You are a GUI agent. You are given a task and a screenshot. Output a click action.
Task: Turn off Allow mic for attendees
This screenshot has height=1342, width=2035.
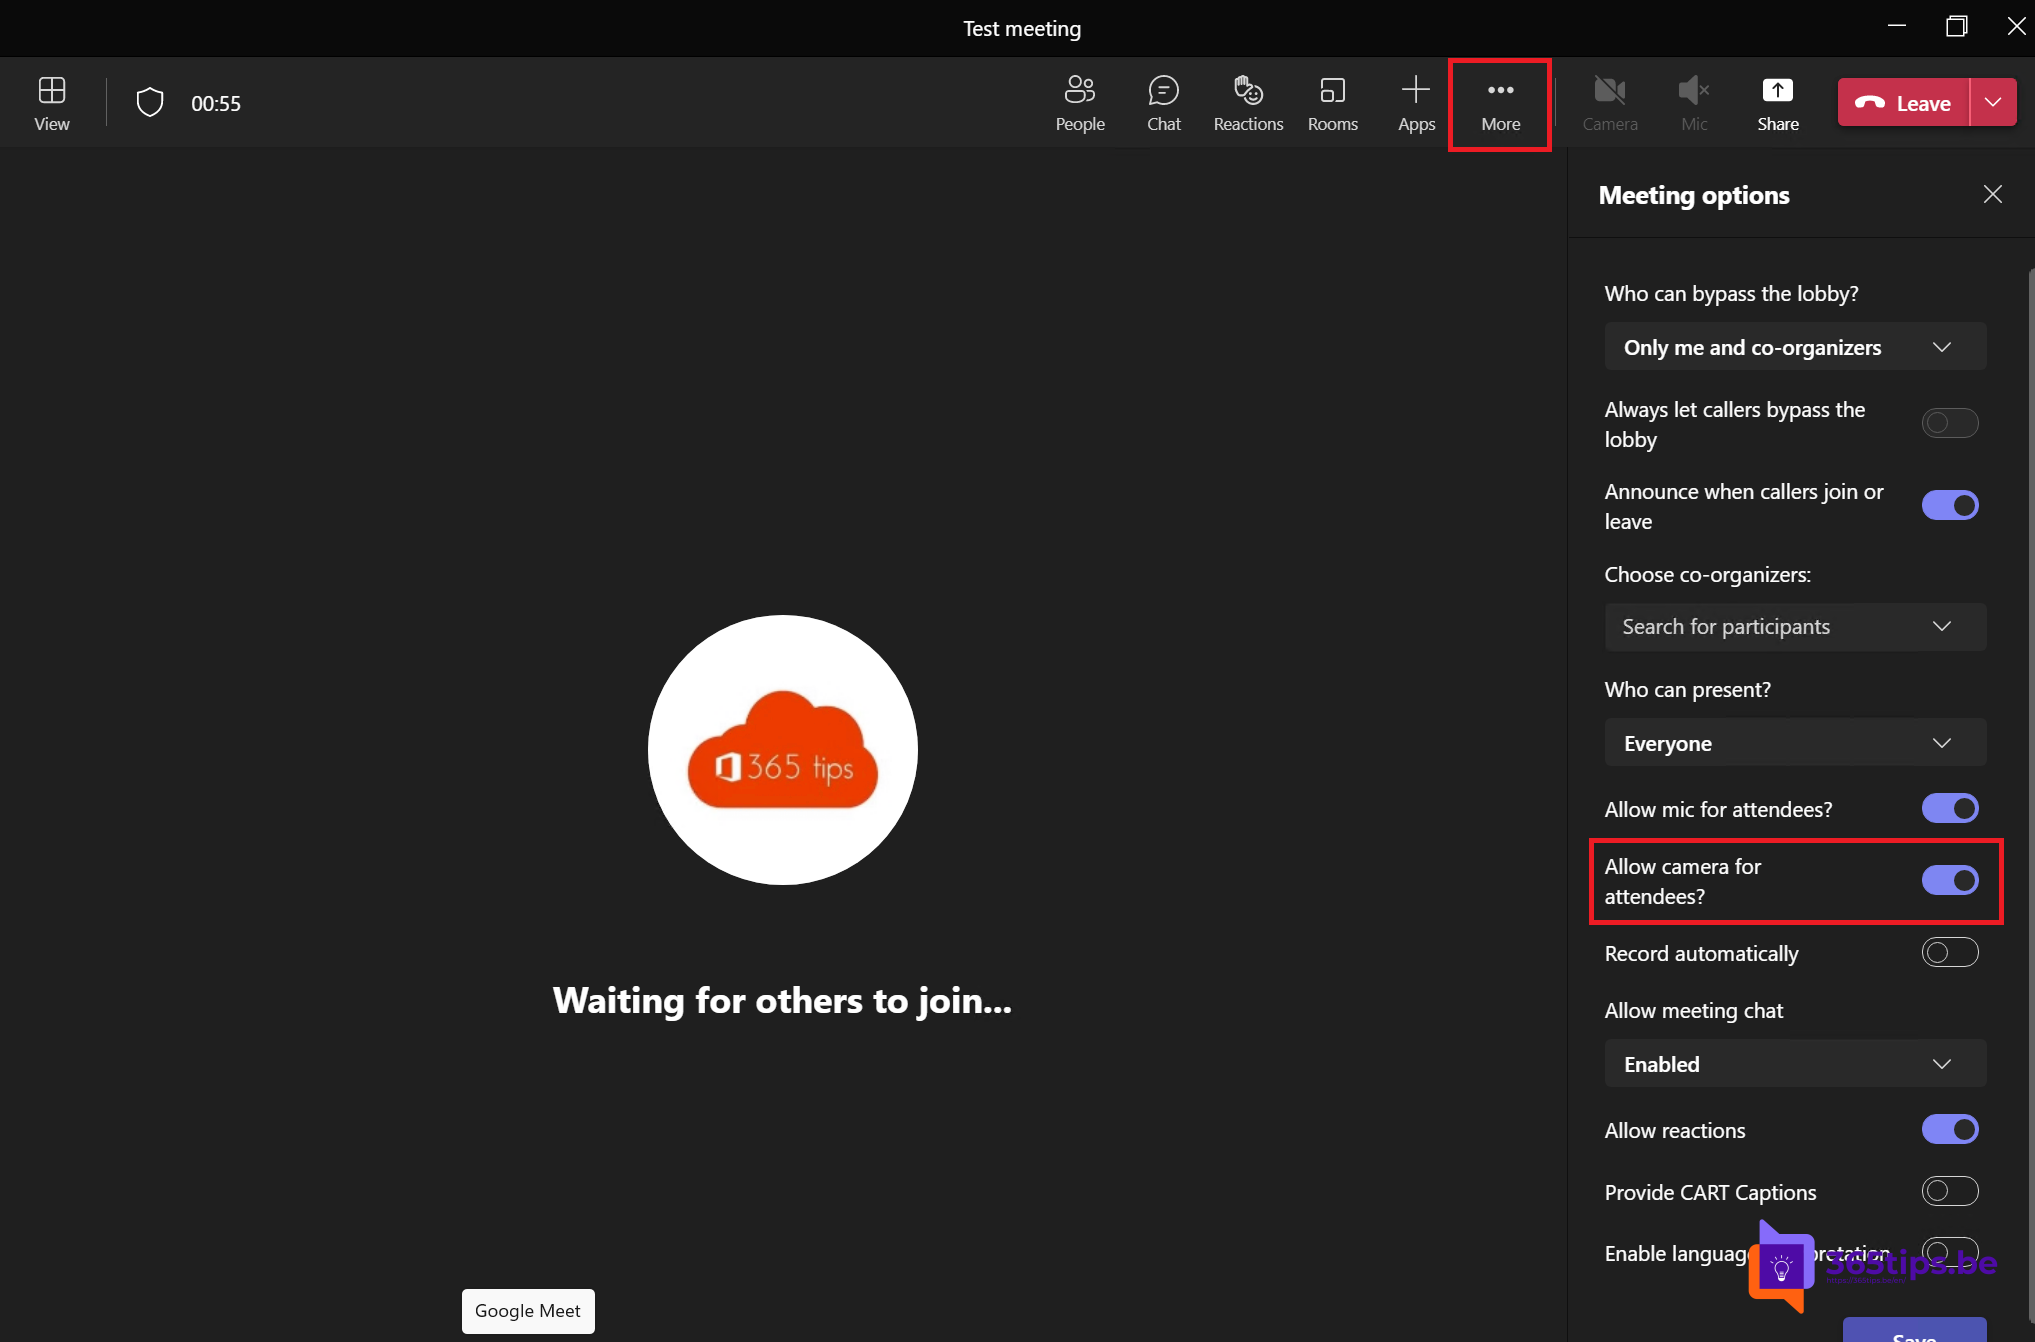(1950, 808)
